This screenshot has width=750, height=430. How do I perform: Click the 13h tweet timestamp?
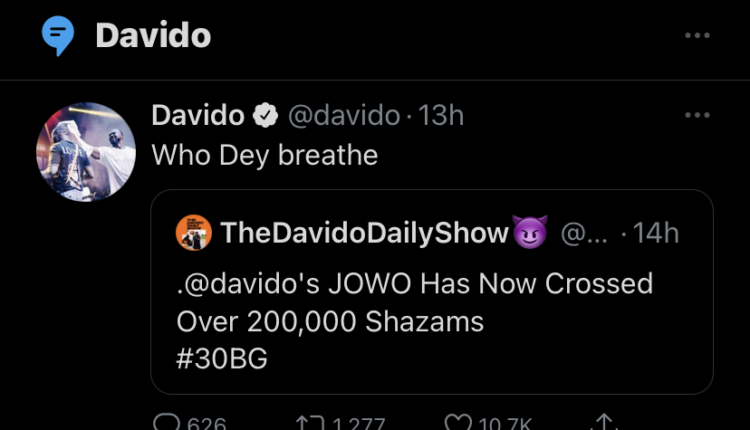pos(441,116)
